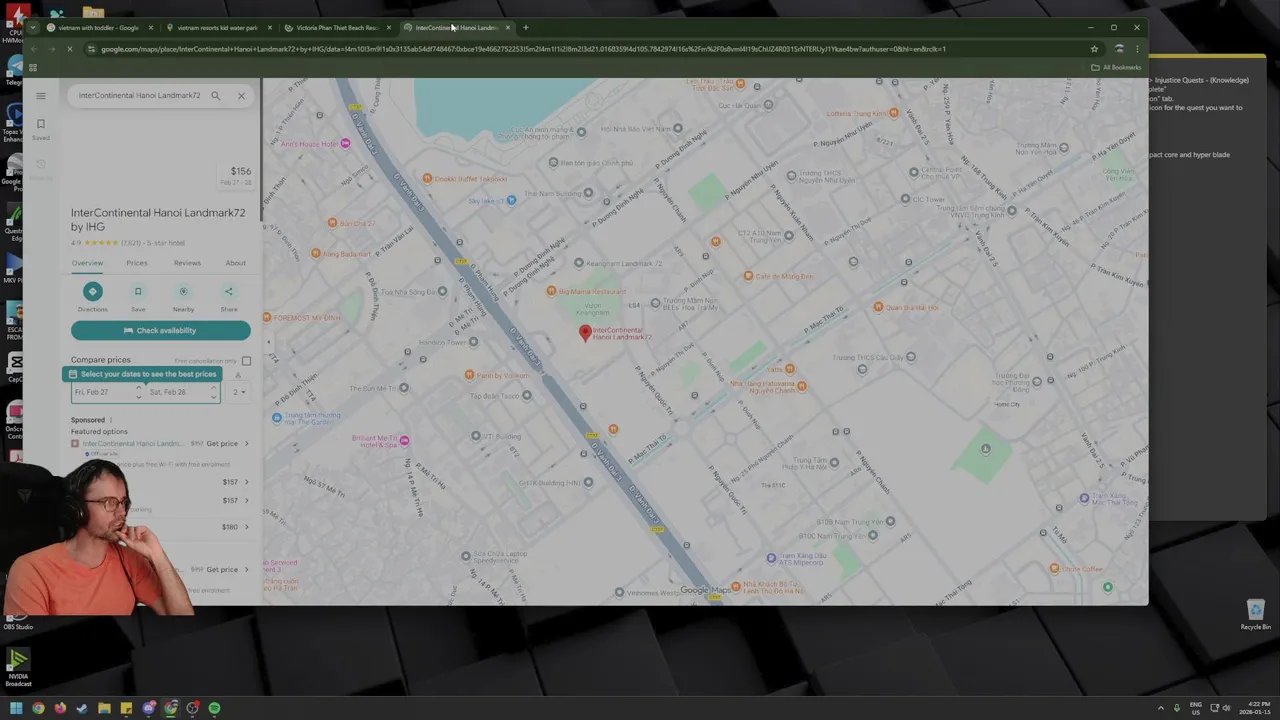Open the Saved places sidebar icon
This screenshot has width=1280, height=720.
click(41, 124)
